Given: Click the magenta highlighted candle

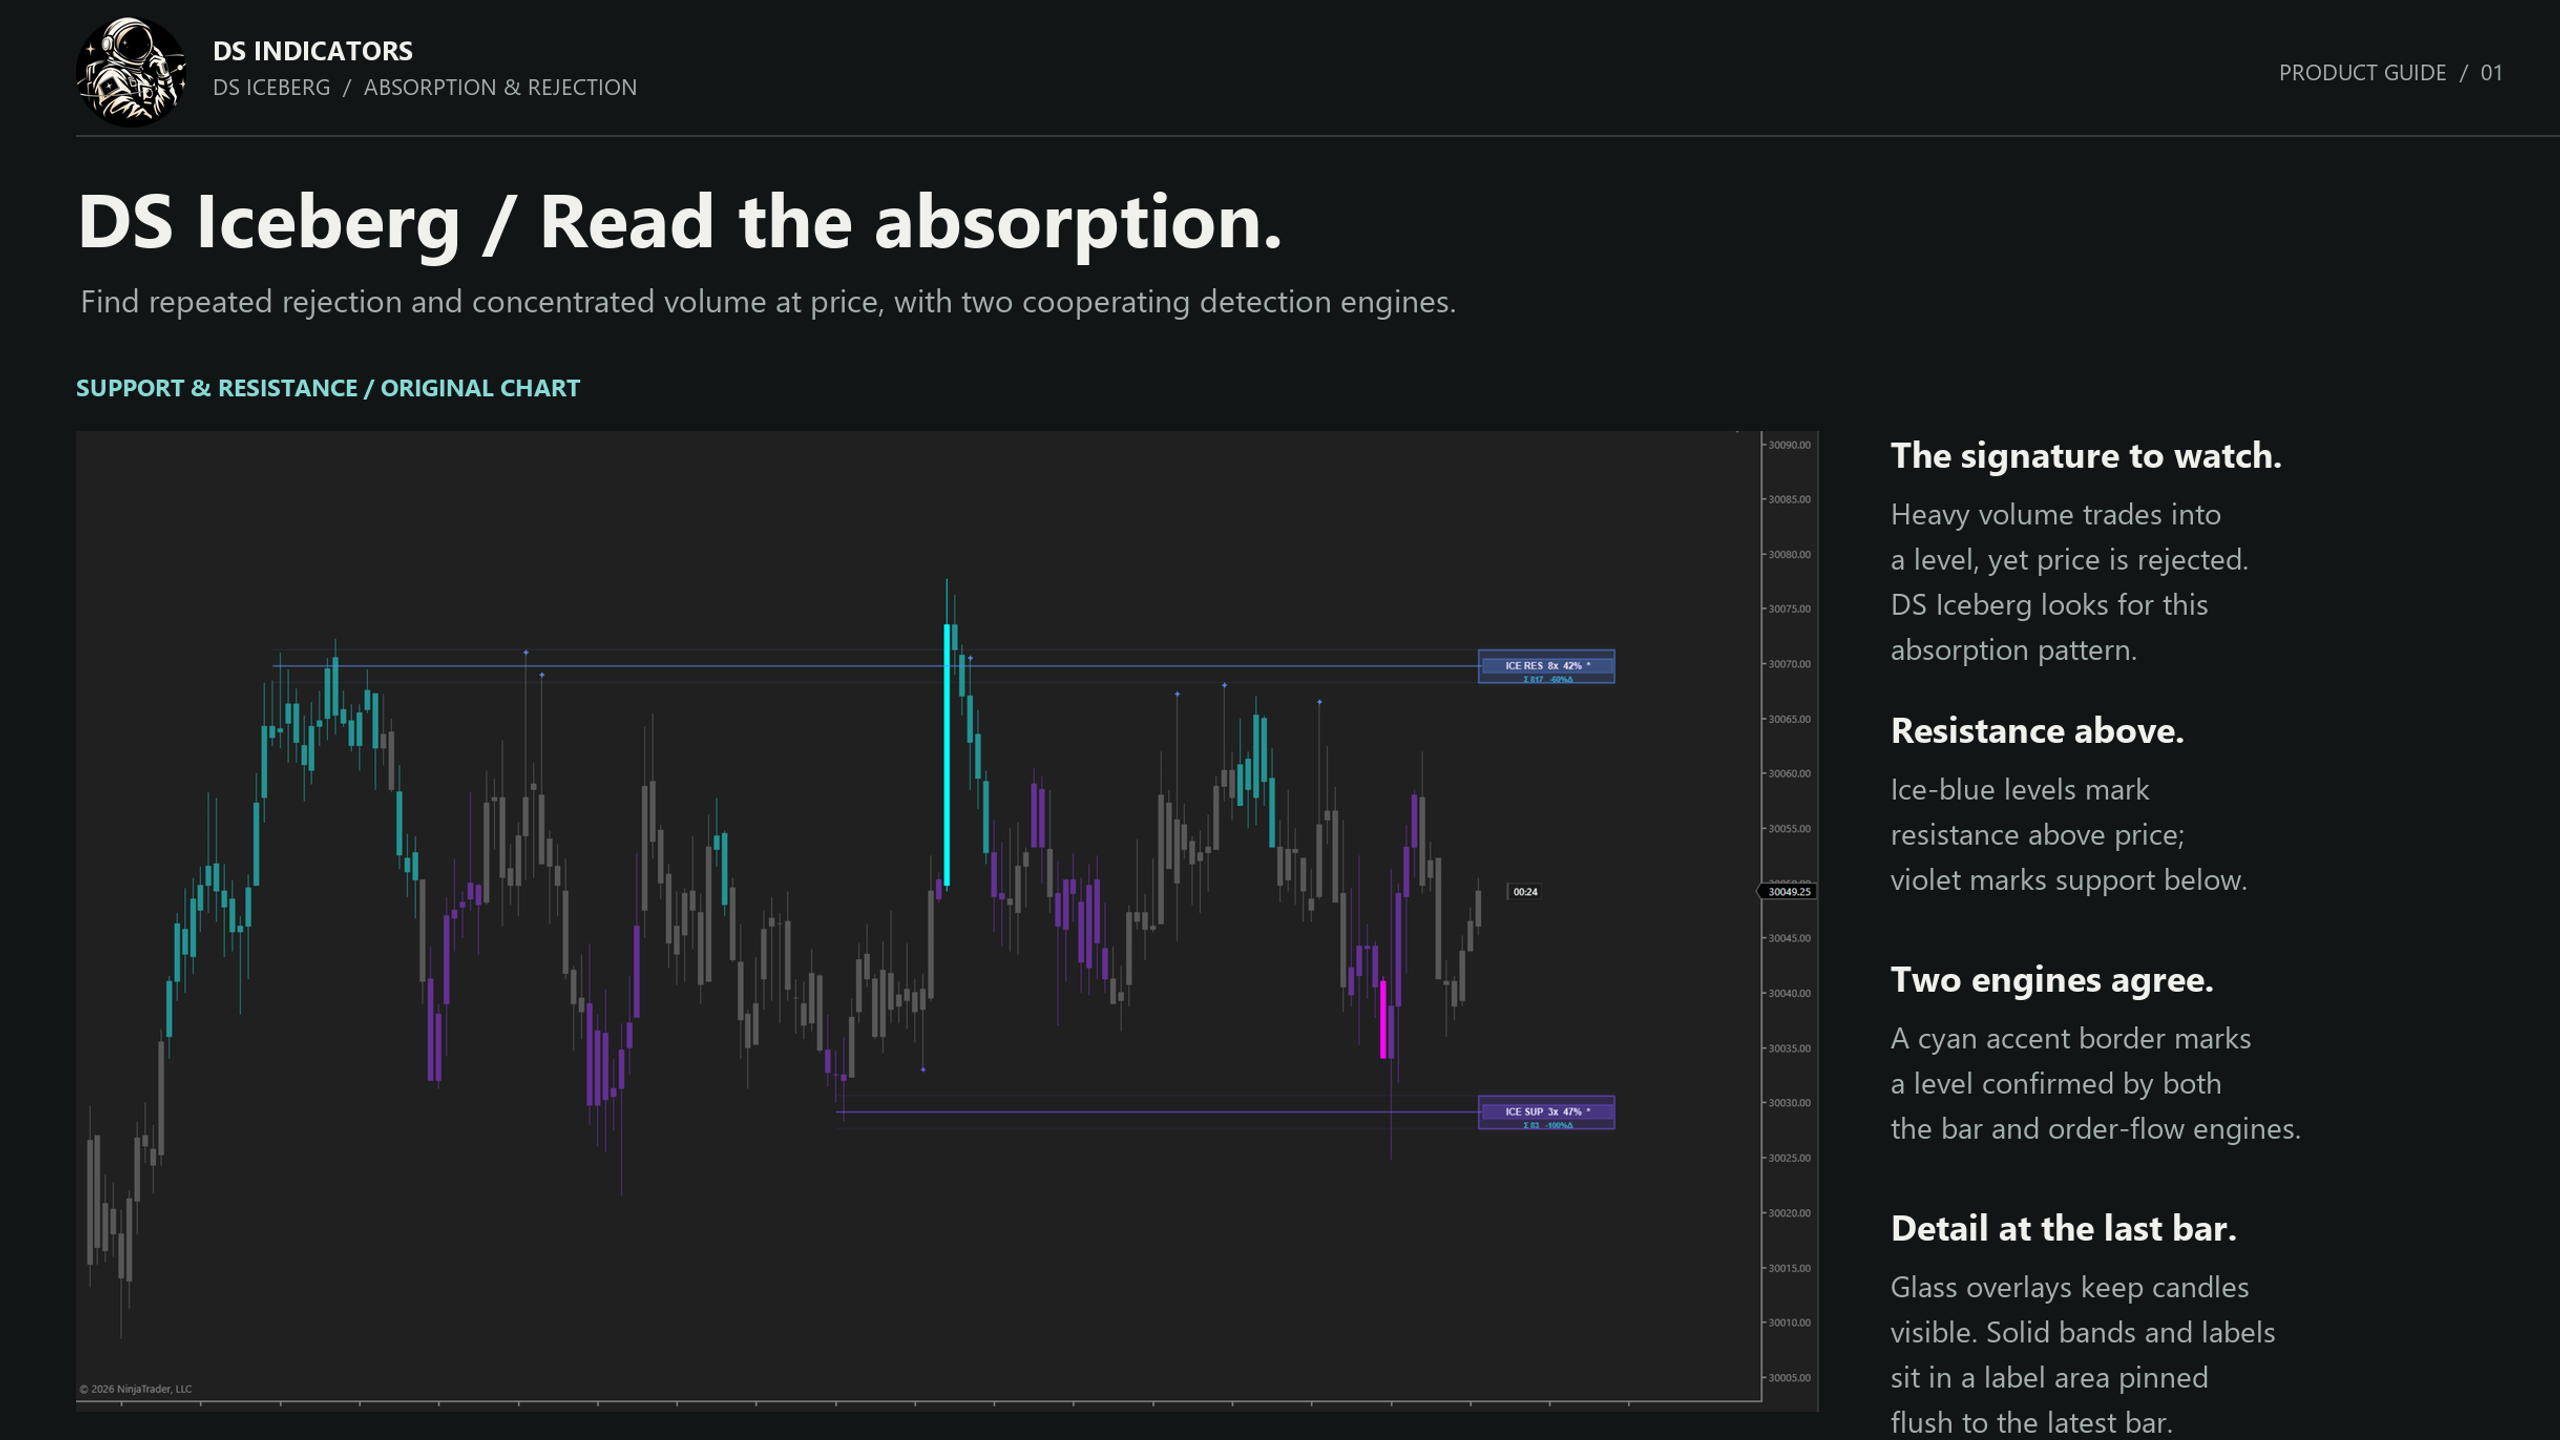Looking at the screenshot, I should [x=1383, y=1019].
